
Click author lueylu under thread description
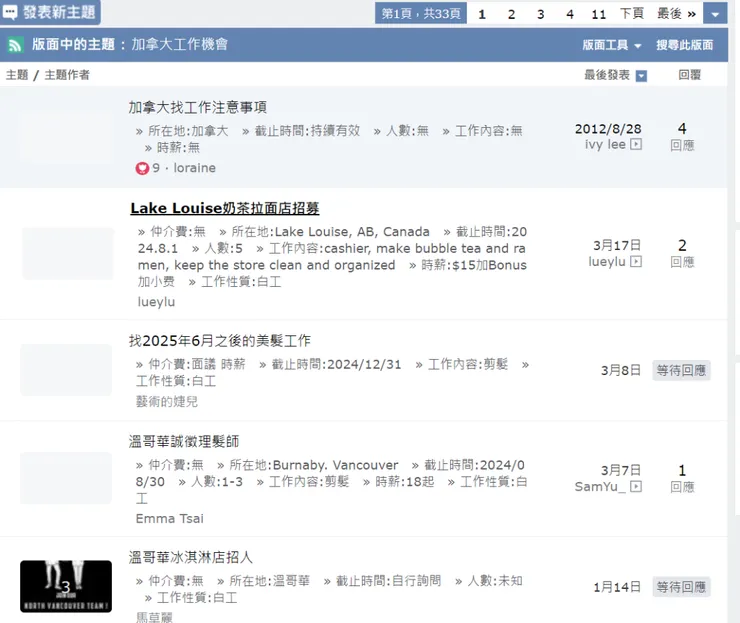point(156,302)
